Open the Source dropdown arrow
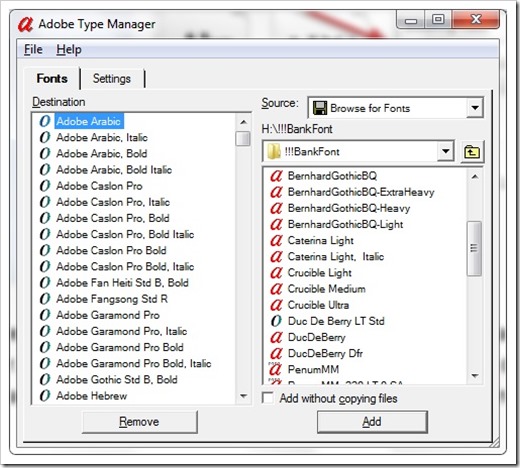520x468 pixels. click(475, 108)
